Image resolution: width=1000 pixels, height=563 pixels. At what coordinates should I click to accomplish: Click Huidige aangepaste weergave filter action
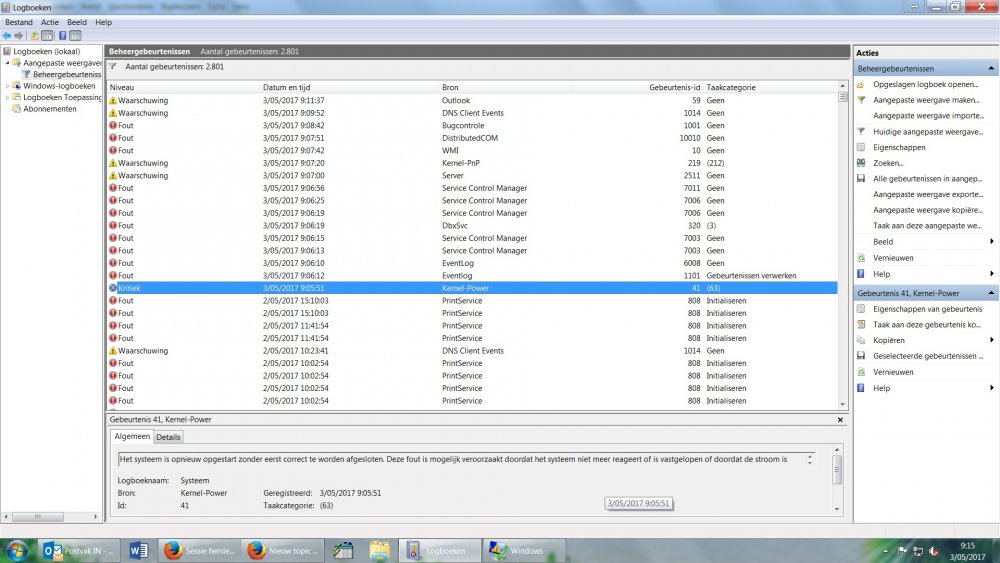[x=927, y=132]
